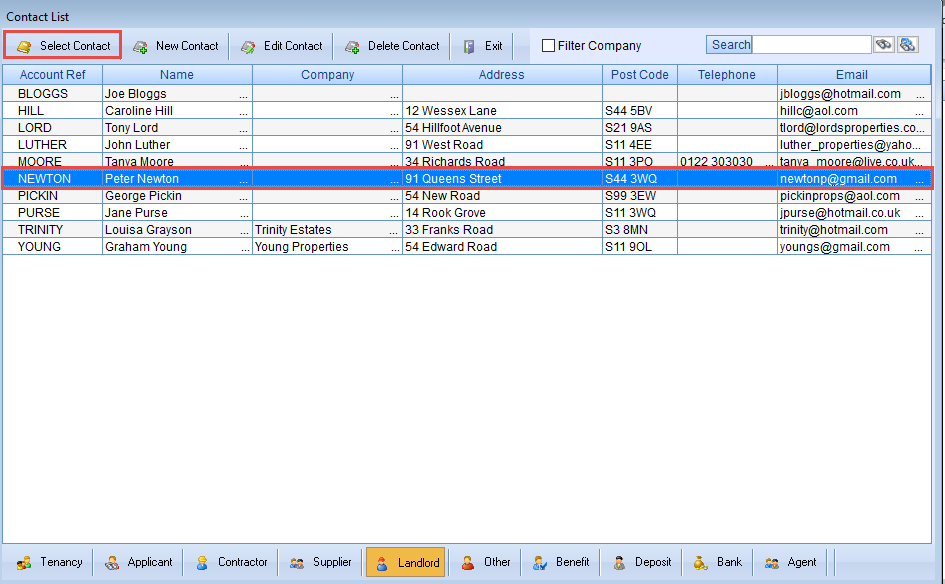Click the Edit Contact pencil icon

pos(248,46)
